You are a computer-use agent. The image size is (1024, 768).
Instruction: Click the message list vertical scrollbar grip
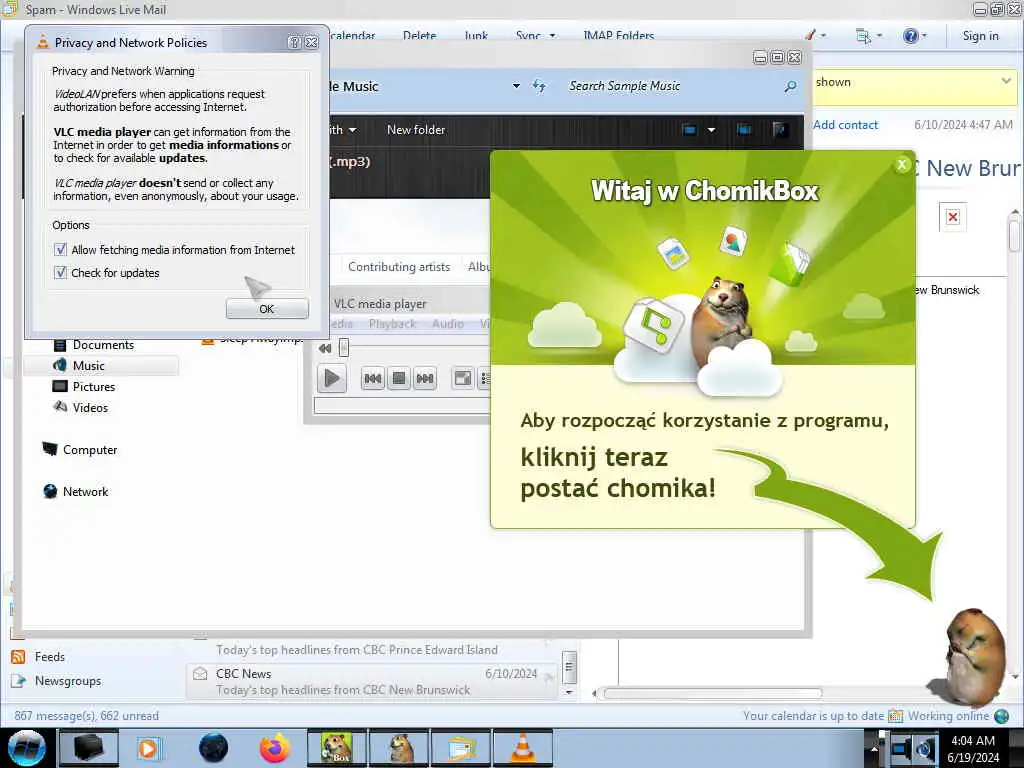569,667
